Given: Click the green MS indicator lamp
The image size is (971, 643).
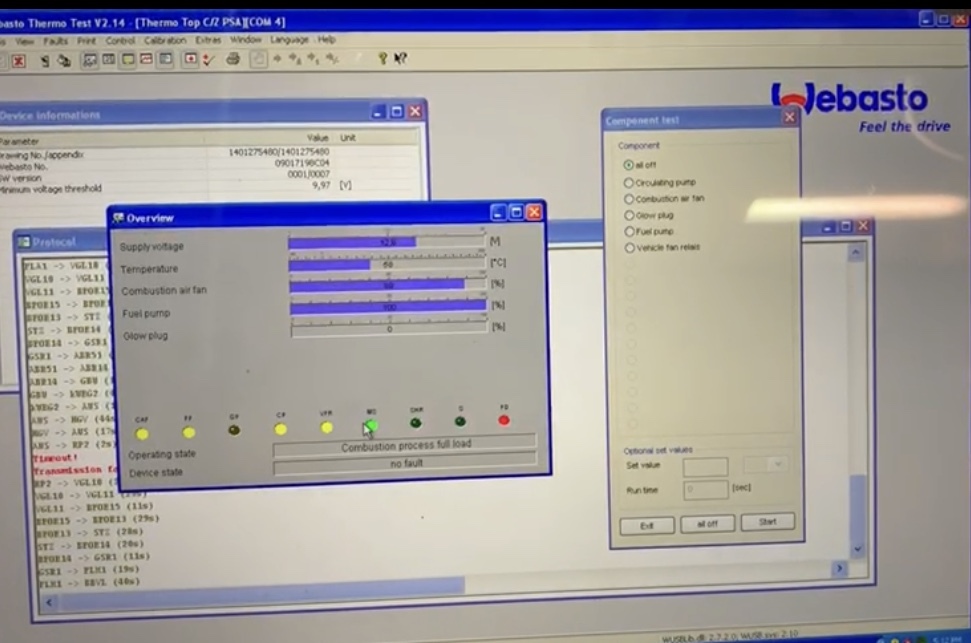Looking at the screenshot, I should coord(372,425).
